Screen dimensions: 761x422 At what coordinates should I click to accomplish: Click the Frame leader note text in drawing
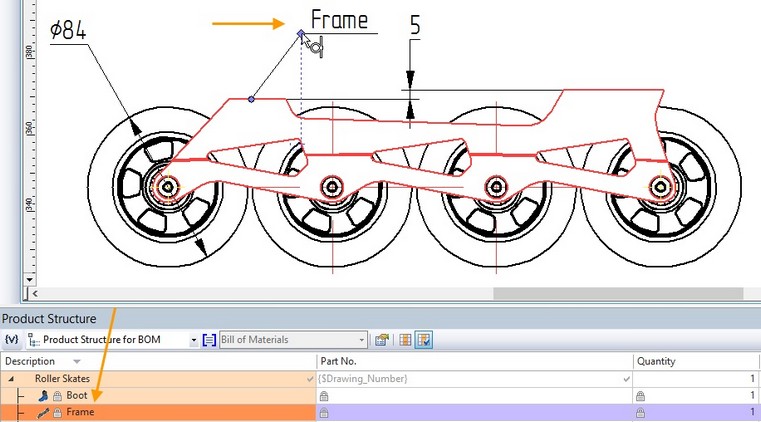coord(339,21)
